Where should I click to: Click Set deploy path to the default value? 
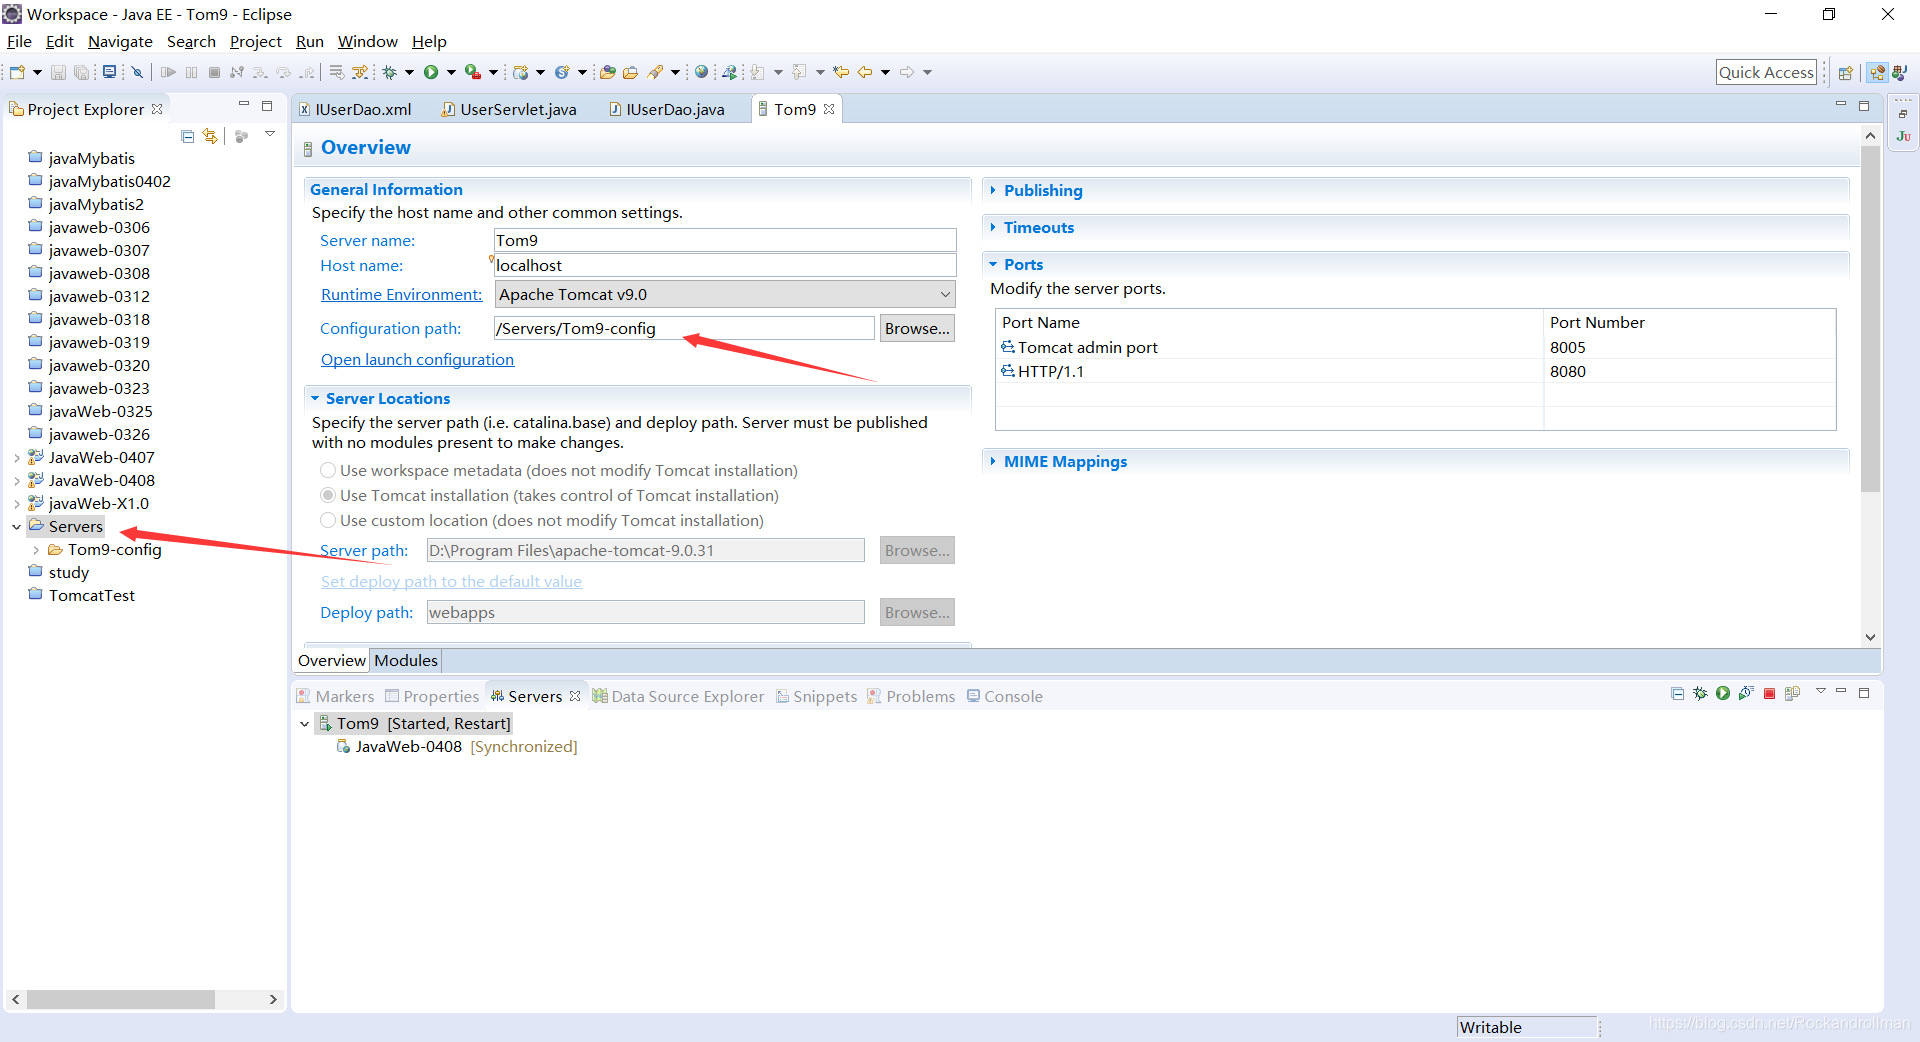tap(451, 581)
